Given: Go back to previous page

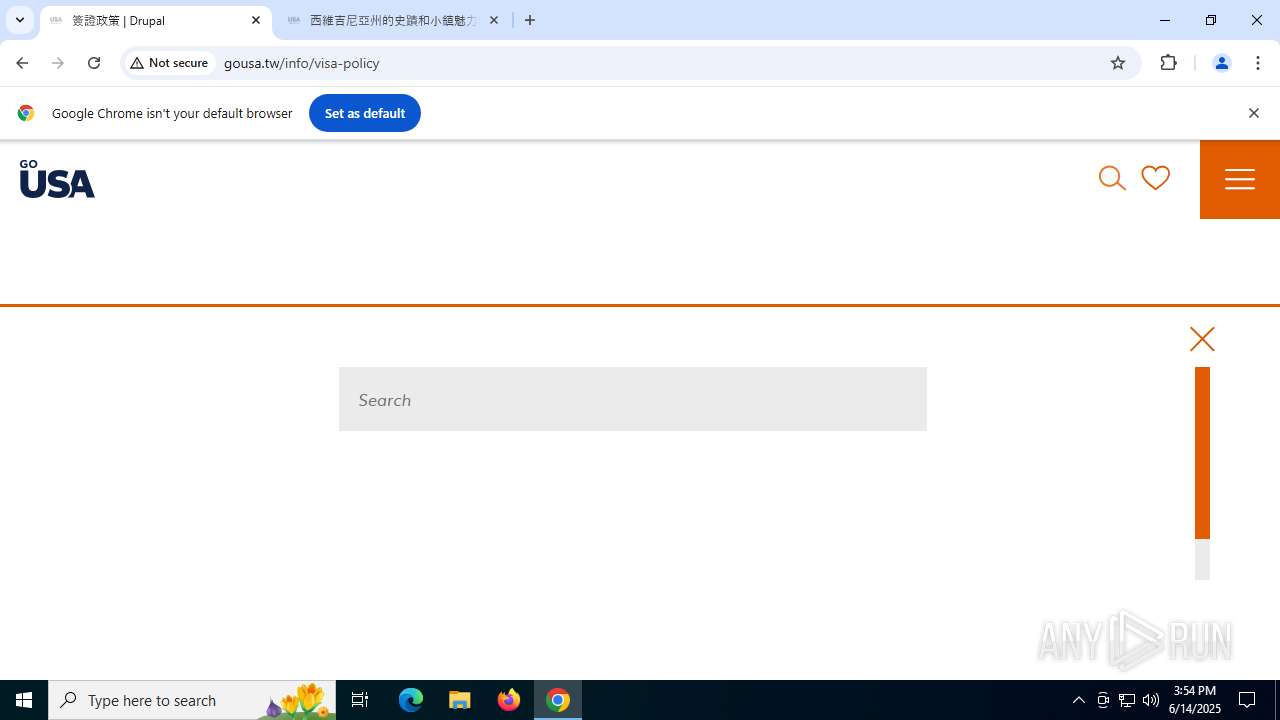Looking at the screenshot, I should tap(22, 63).
